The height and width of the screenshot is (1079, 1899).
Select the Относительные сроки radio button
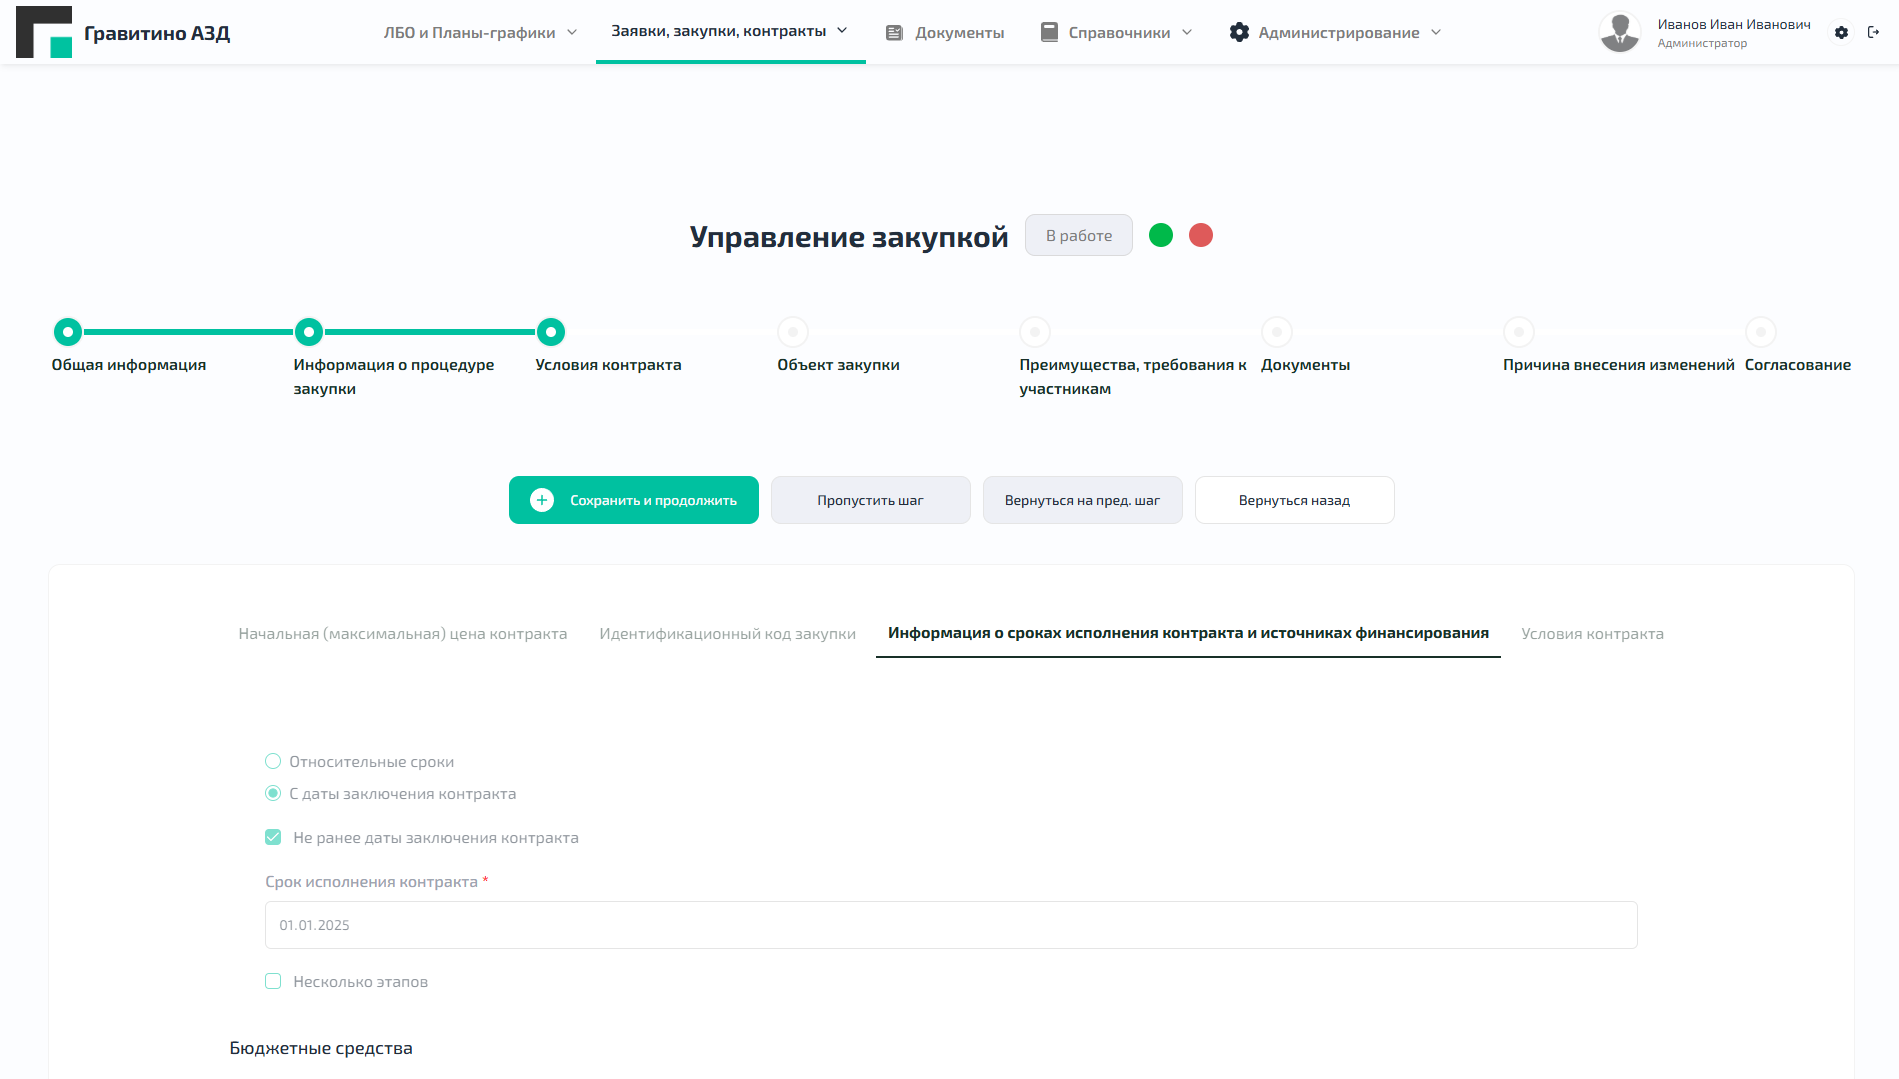tap(272, 761)
